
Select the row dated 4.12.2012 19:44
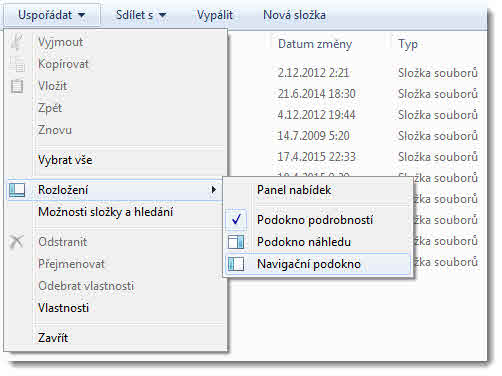(x=317, y=115)
